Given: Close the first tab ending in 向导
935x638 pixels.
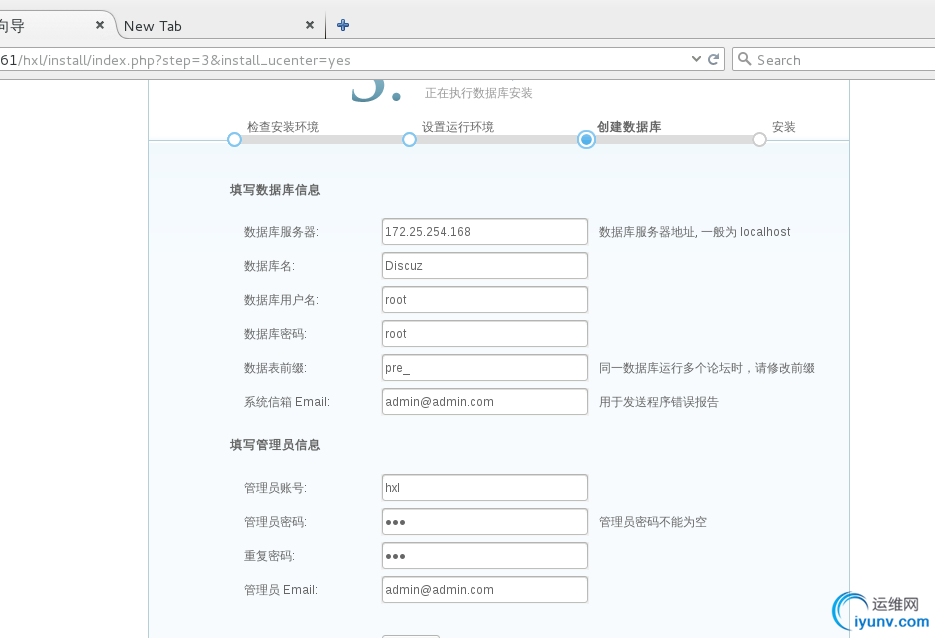Looking at the screenshot, I should coord(100,25).
